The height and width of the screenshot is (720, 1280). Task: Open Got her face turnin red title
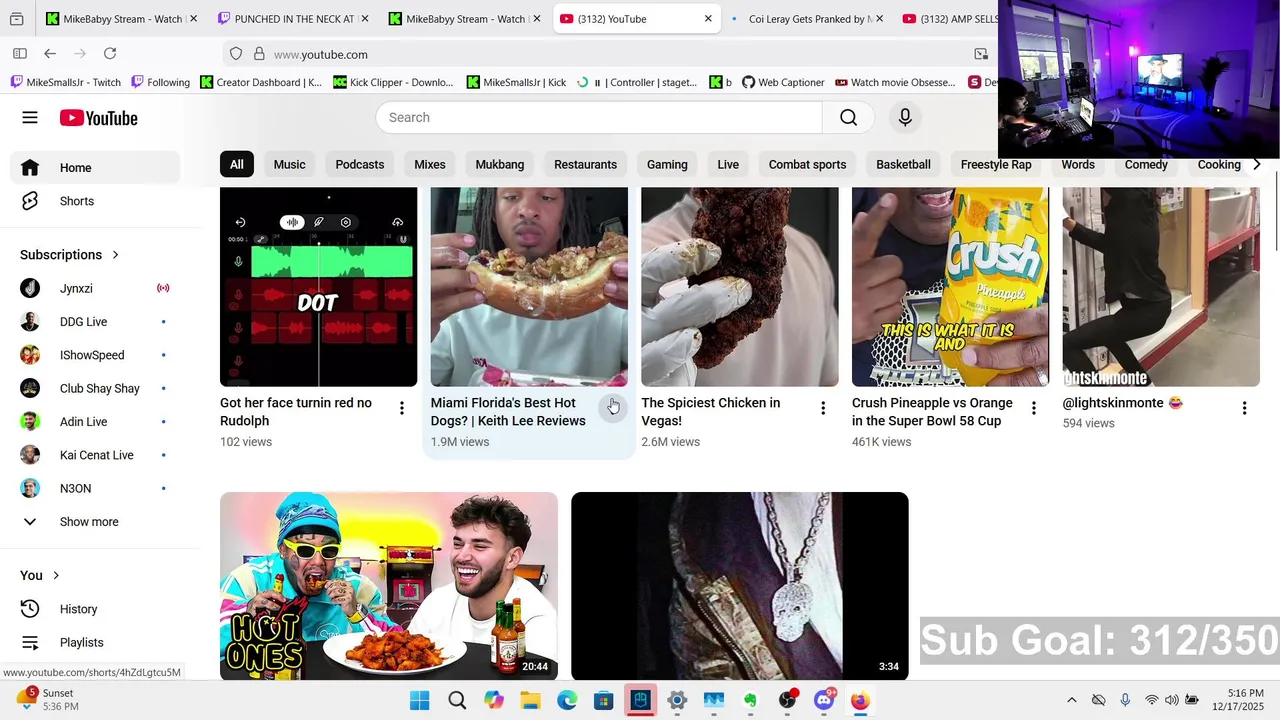click(296, 412)
